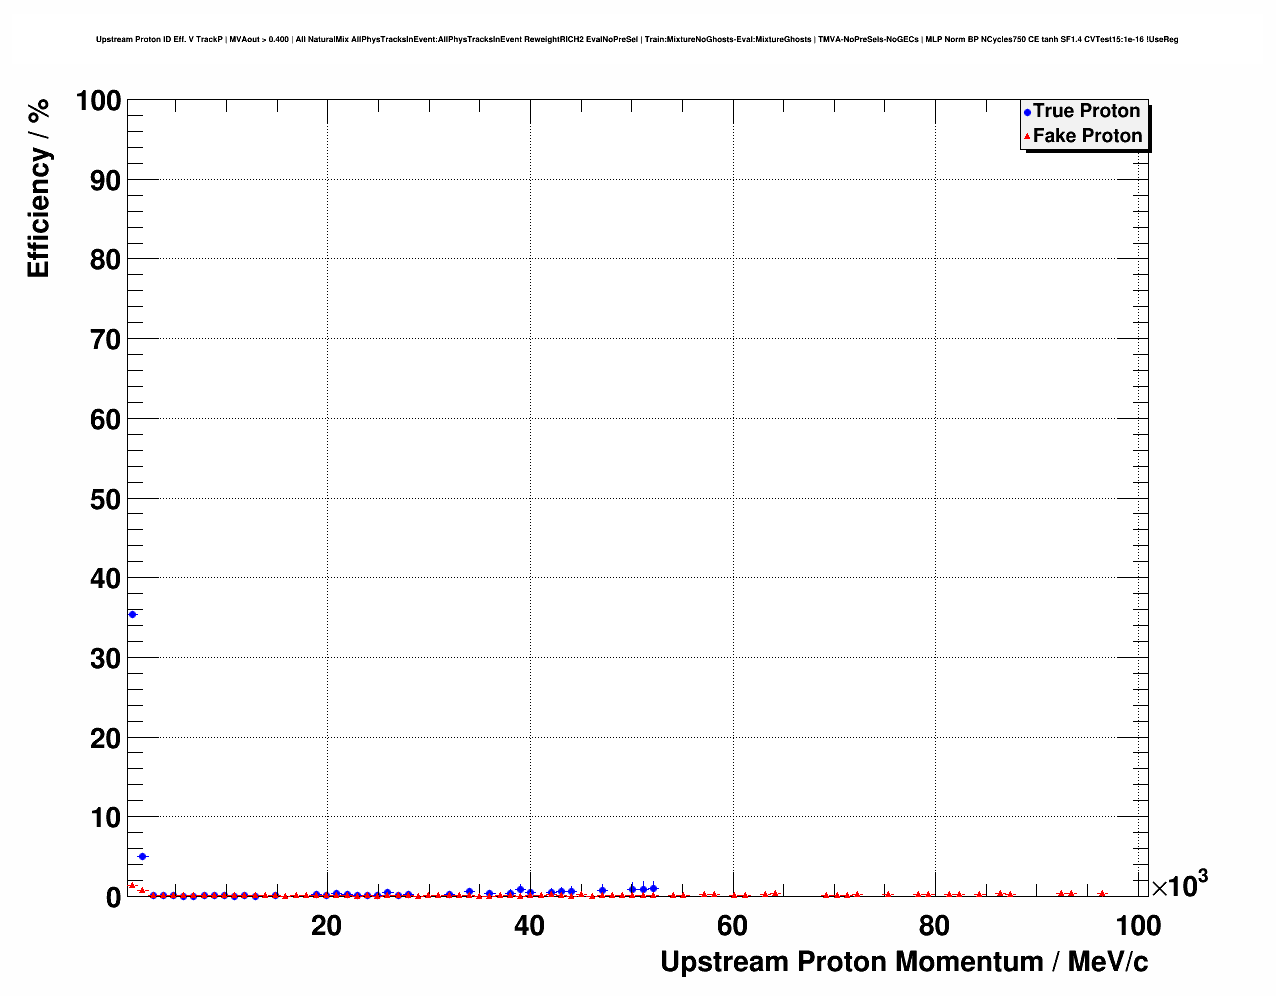This screenshot has width=1276, height=996.
Task: Select the True Proton legend label
Action: pyautogui.click(x=1086, y=111)
